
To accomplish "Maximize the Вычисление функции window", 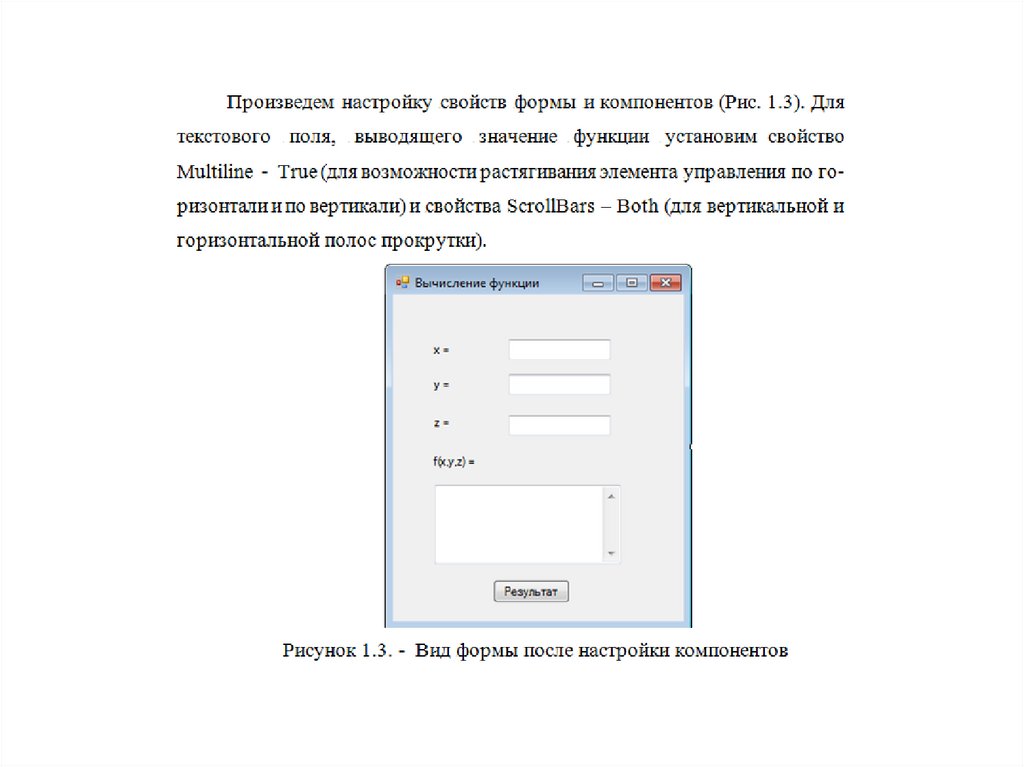I will (632, 283).
